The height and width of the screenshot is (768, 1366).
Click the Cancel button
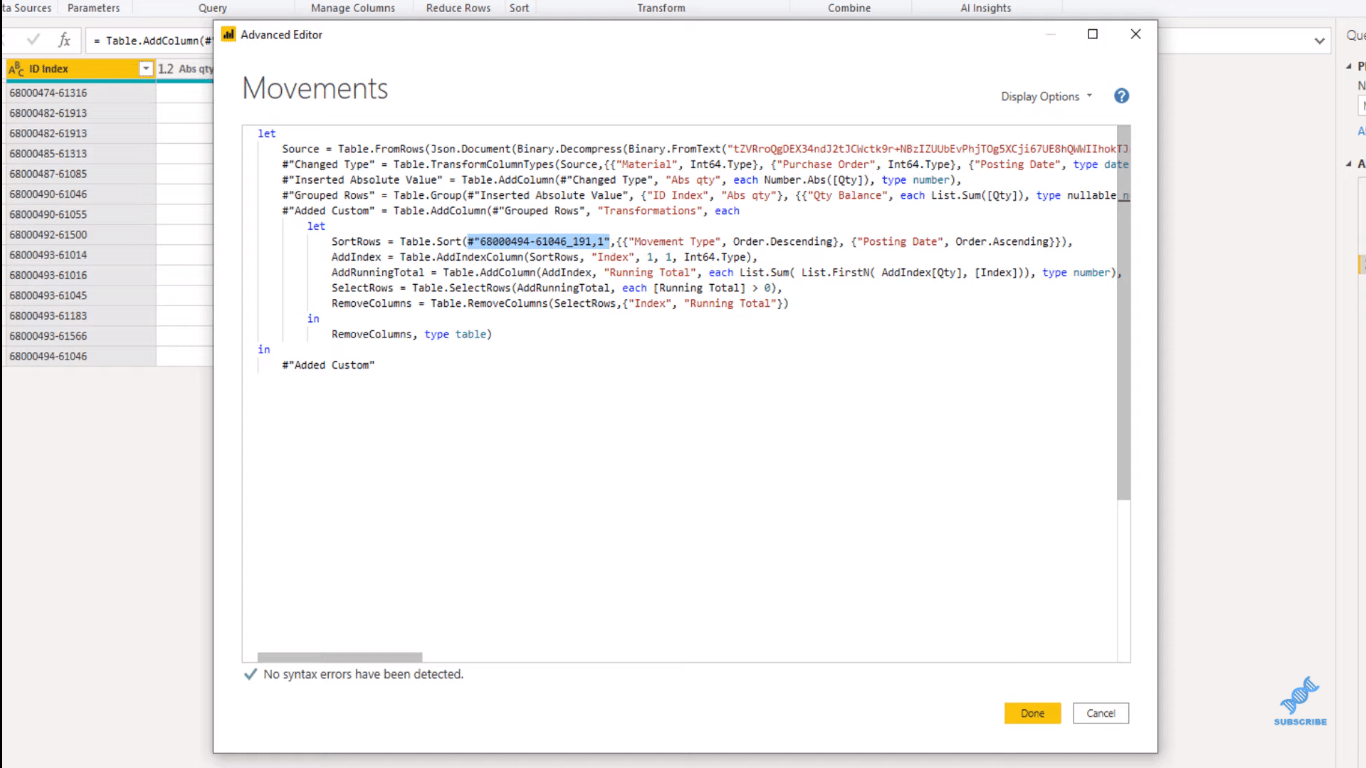(x=1101, y=713)
